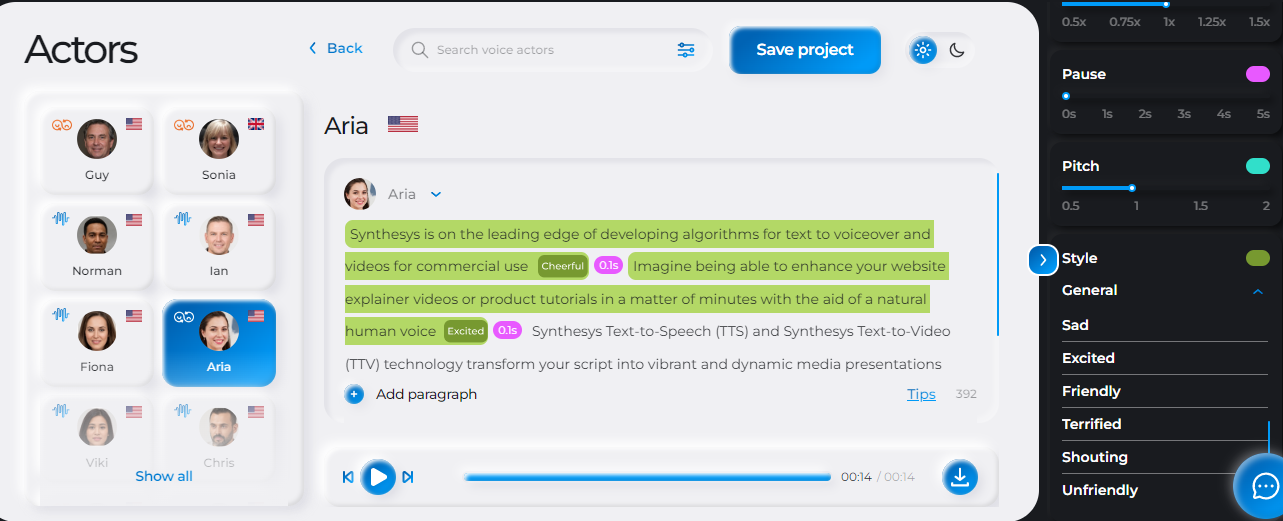Open the Aria voice dropdown chevron
This screenshot has height=521, width=1283.
tap(436, 195)
